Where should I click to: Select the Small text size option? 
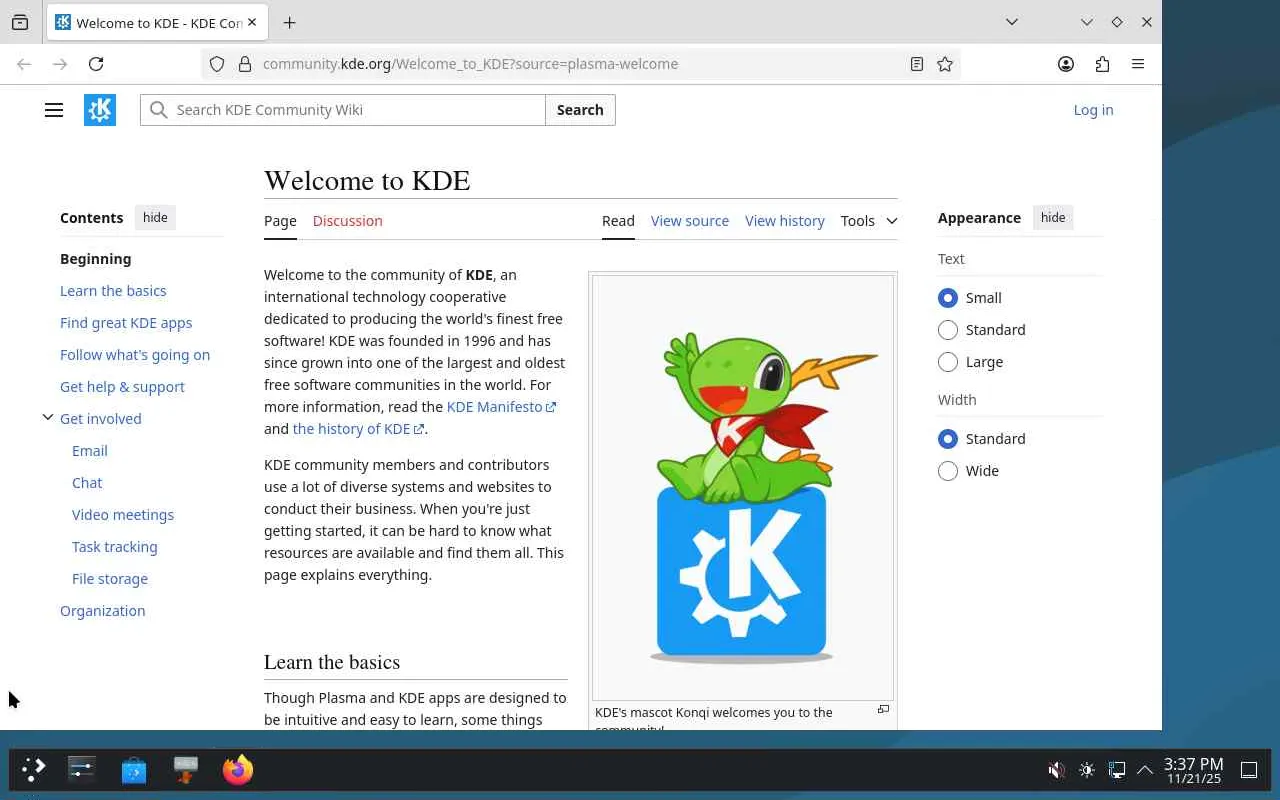pyautogui.click(x=948, y=298)
